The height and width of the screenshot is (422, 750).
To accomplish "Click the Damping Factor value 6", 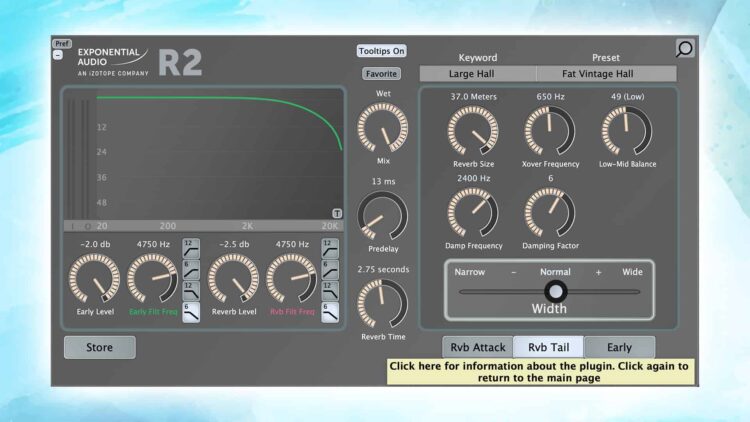I will coord(551,178).
